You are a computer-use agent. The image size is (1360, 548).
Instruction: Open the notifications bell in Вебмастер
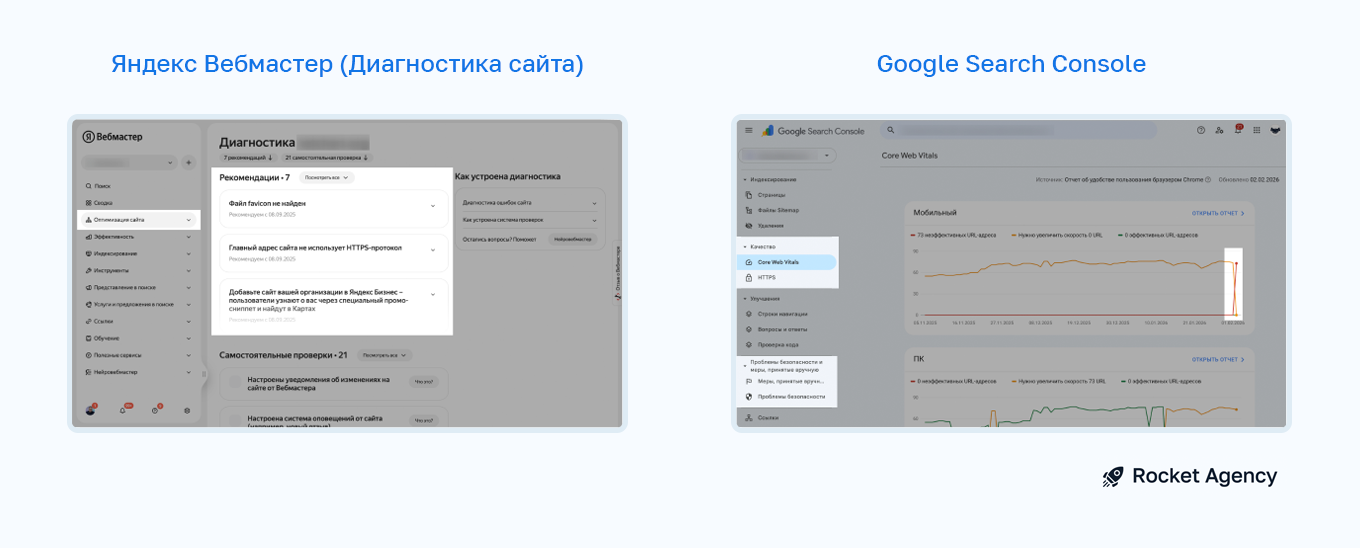coord(123,410)
